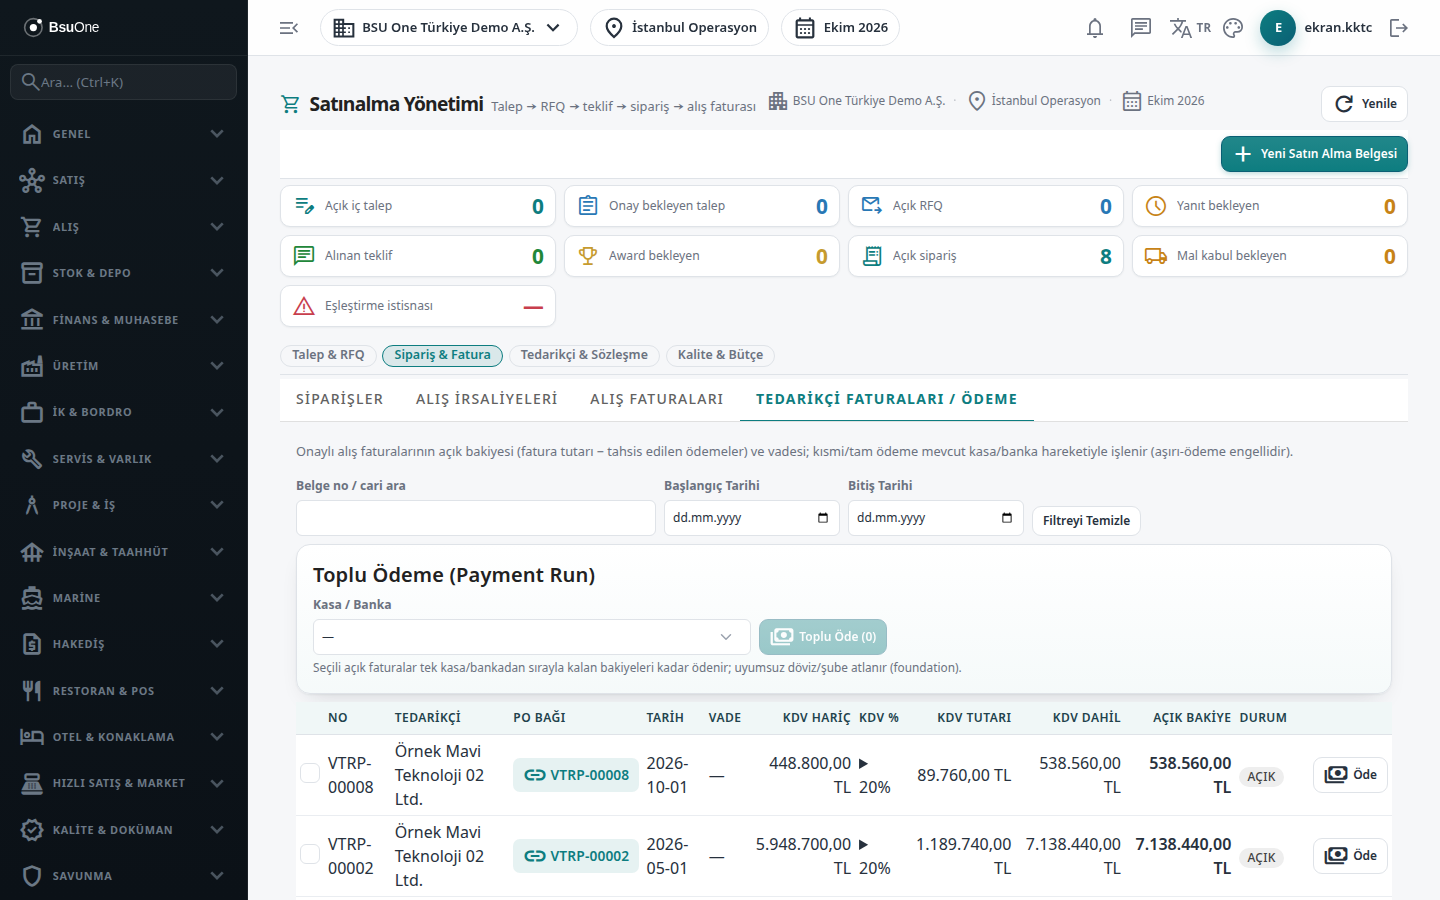Viewport: 1440px width, 900px height.
Task: Open Kalite & Doküman badge icon
Action: pyautogui.click(x=32, y=830)
